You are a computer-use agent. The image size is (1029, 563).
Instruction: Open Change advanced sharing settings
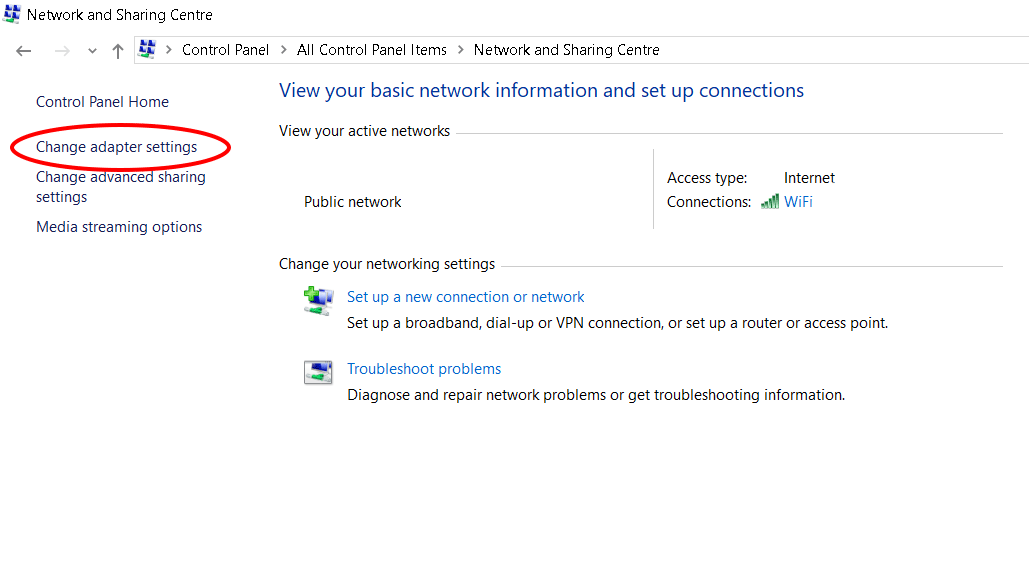point(121,187)
